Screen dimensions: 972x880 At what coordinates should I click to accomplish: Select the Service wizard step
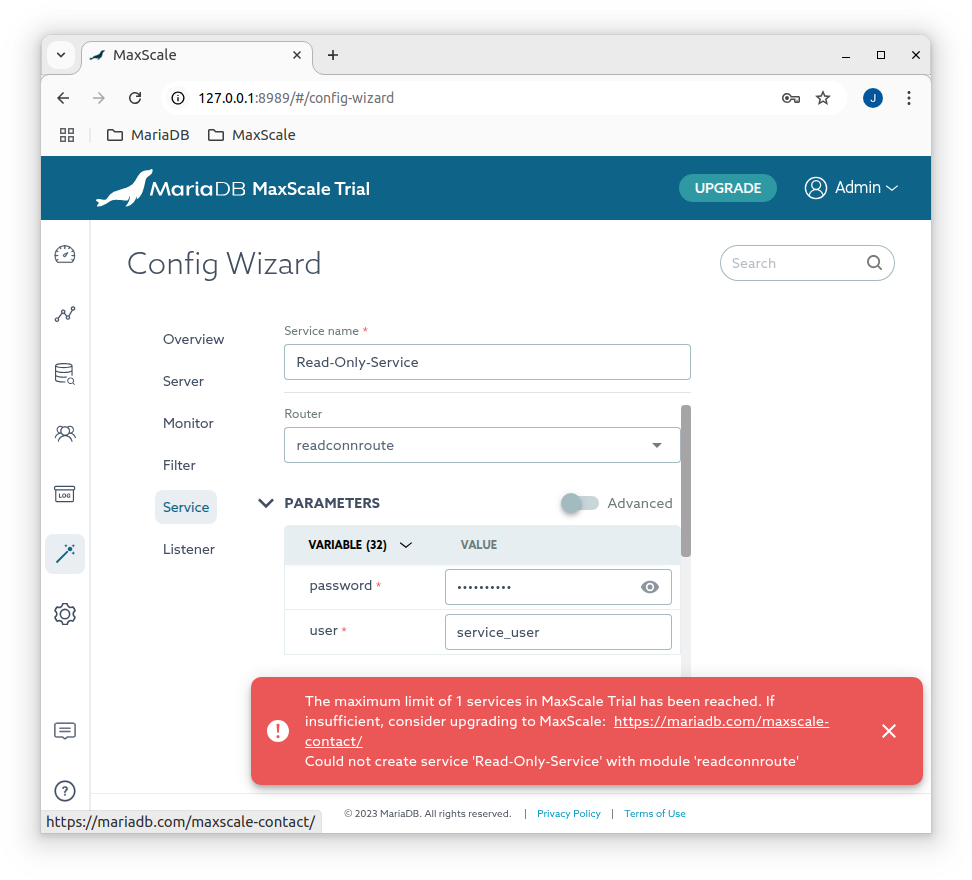click(x=186, y=507)
